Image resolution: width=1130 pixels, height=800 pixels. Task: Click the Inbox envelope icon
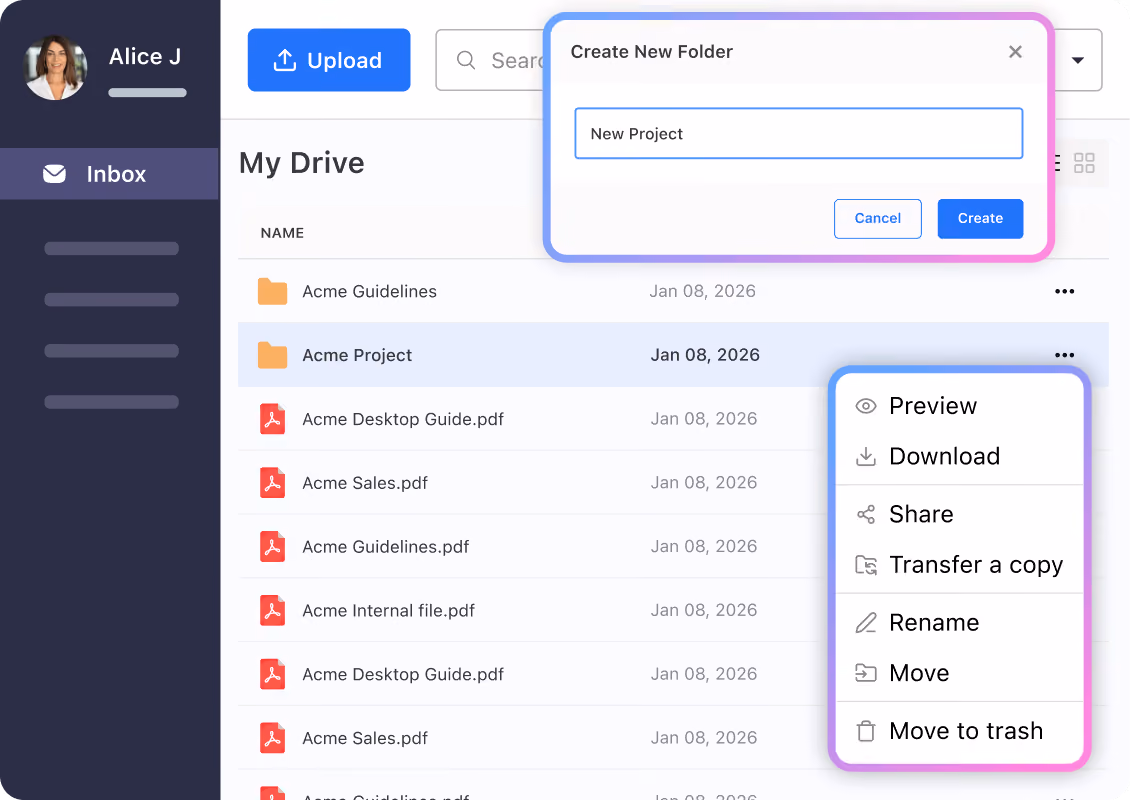click(54, 174)
